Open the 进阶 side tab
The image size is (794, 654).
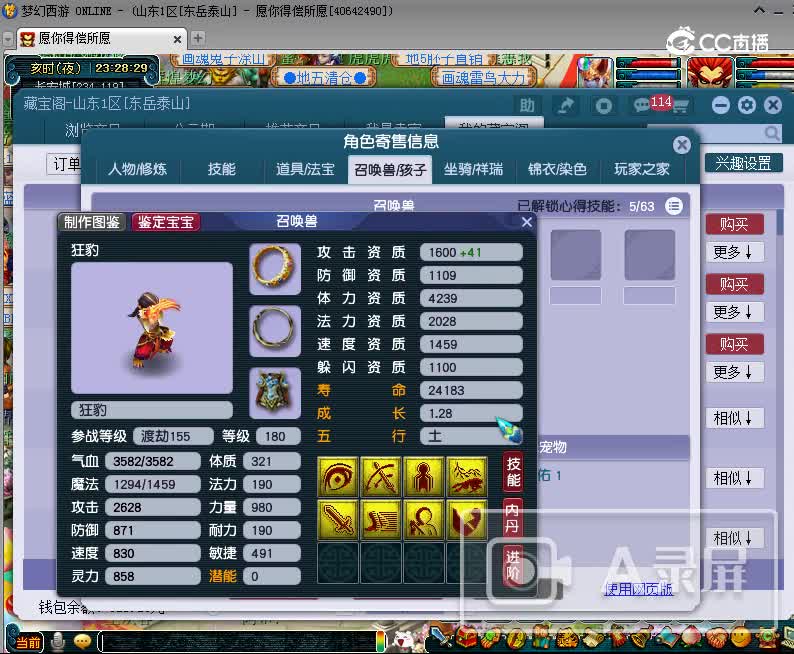pos(512,565)
